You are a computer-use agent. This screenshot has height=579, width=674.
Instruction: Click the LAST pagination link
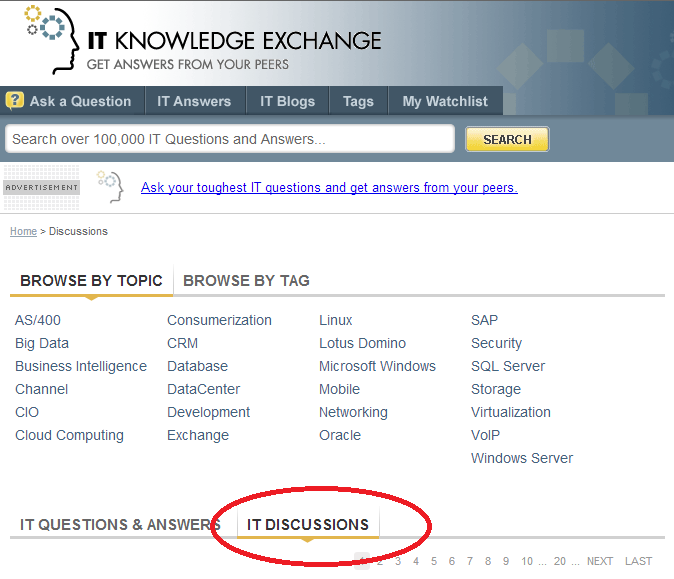pos(638,561)
